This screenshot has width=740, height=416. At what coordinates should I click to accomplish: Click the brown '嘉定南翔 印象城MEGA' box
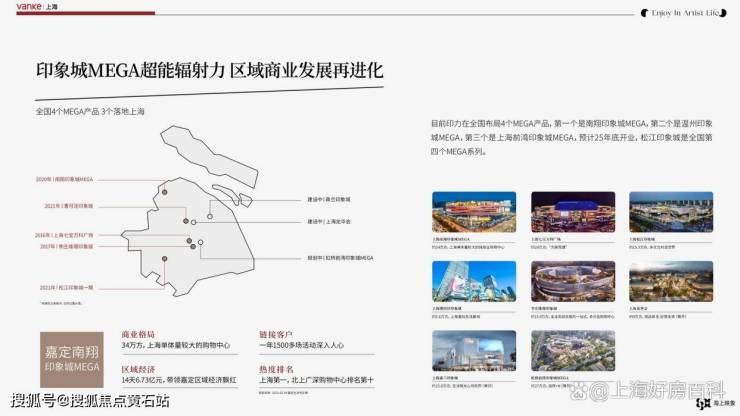tap(72, 360)
